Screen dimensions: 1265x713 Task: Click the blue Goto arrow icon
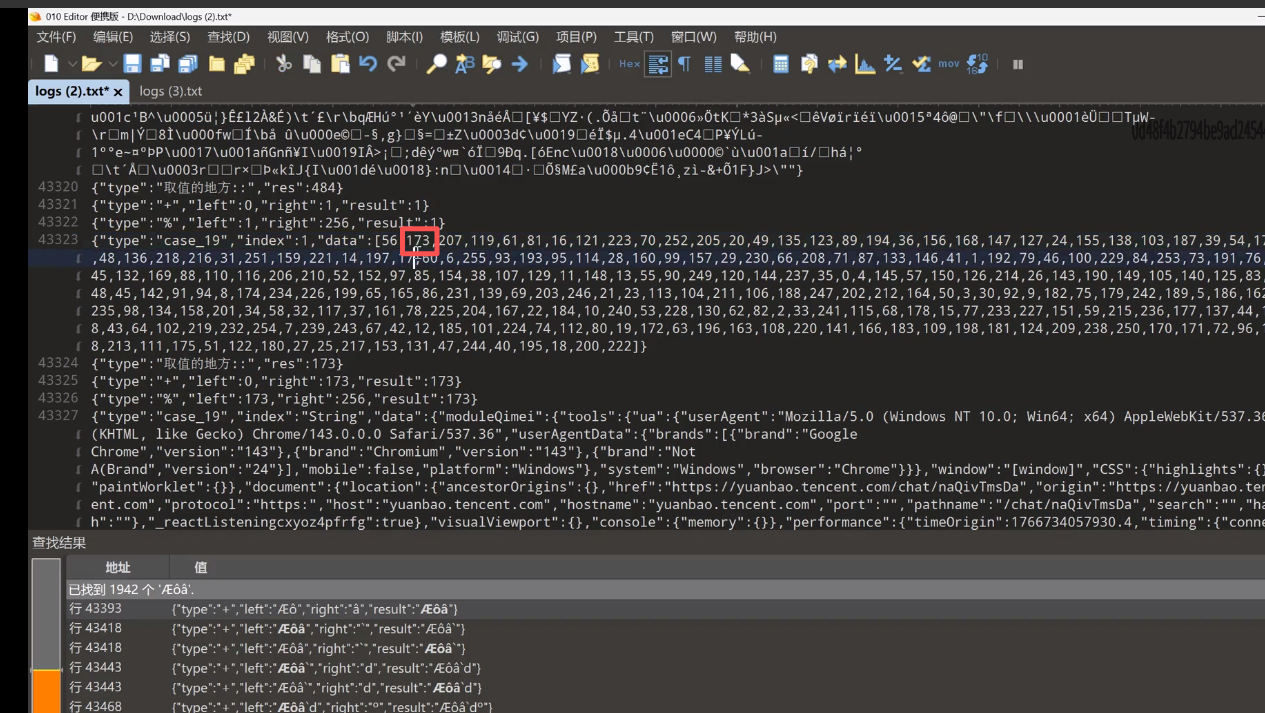[519, 64]
